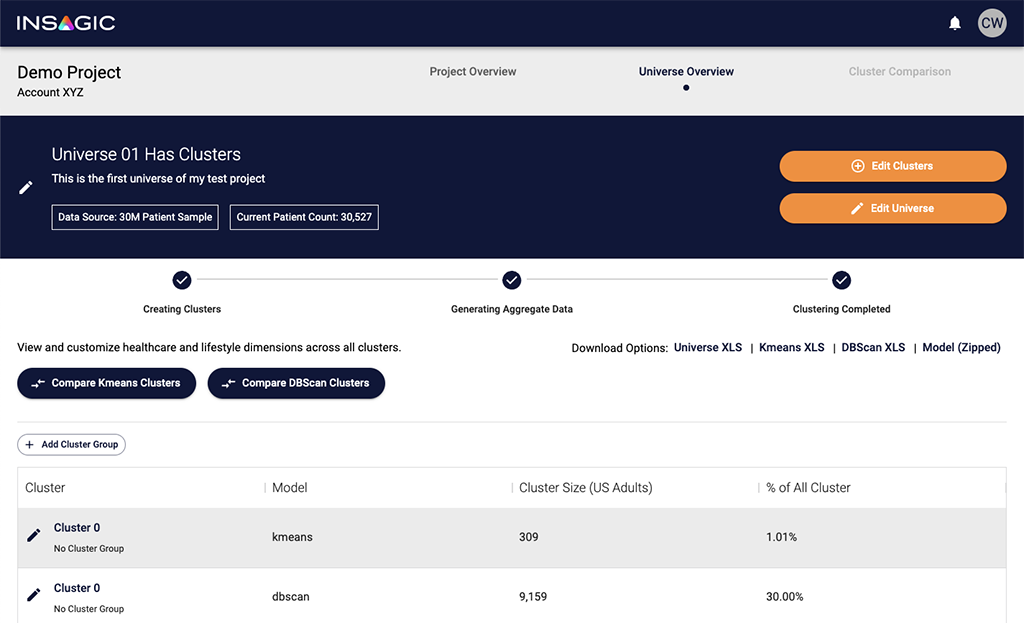Viewport: 1024px width, 623px height.
Task: Download the Universe XLS file
Action: [708, 348]
